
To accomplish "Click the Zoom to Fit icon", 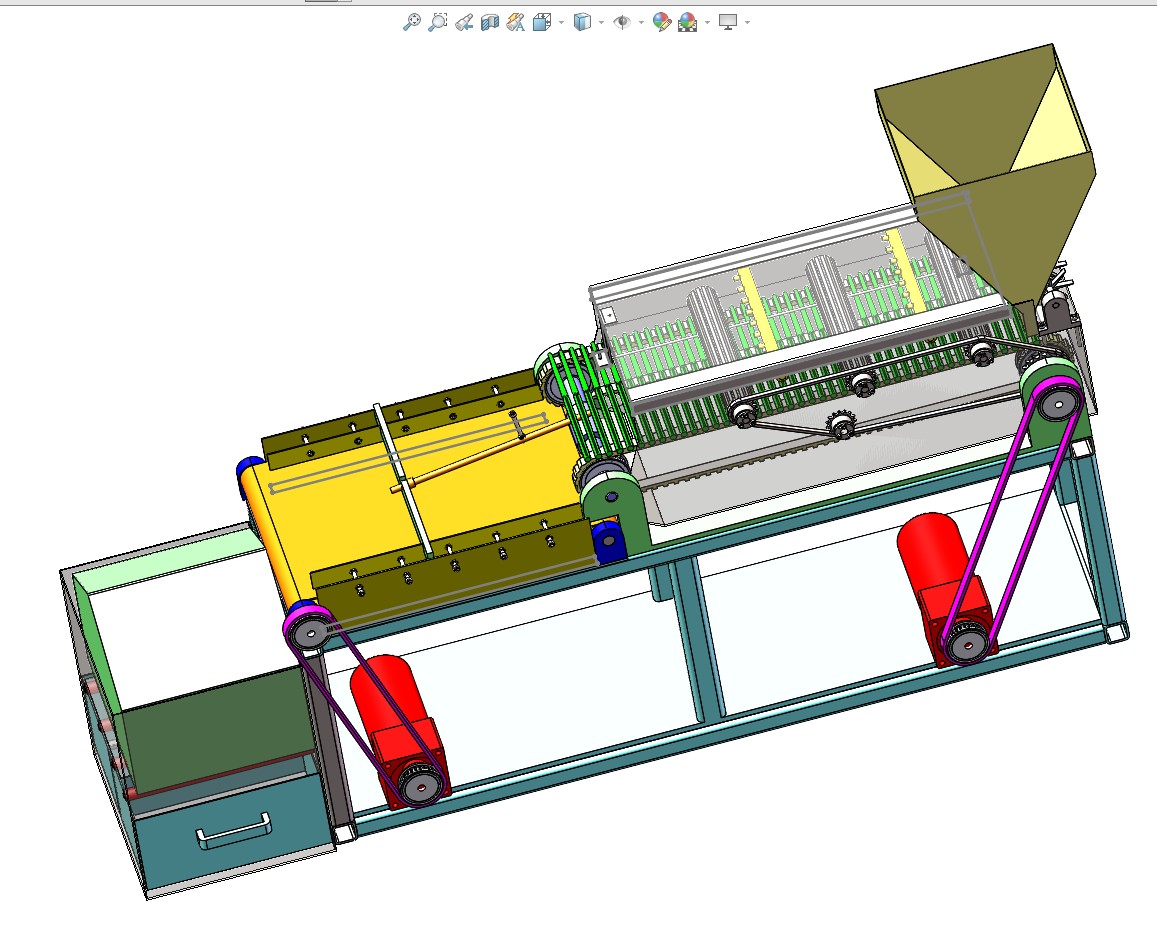I will pyautogui.click(x=412, y=22).
